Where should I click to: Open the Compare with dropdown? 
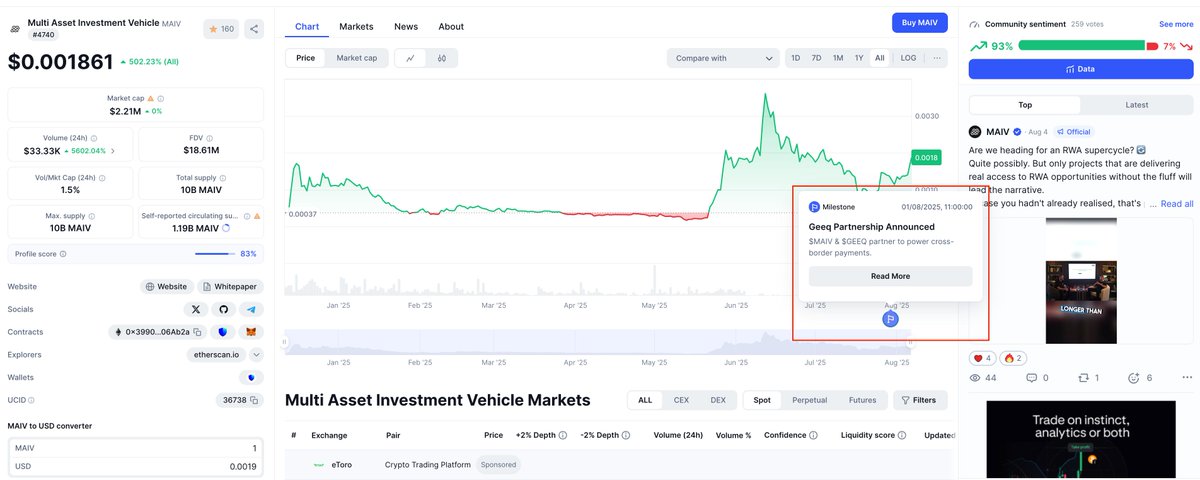tap(723, 58)
